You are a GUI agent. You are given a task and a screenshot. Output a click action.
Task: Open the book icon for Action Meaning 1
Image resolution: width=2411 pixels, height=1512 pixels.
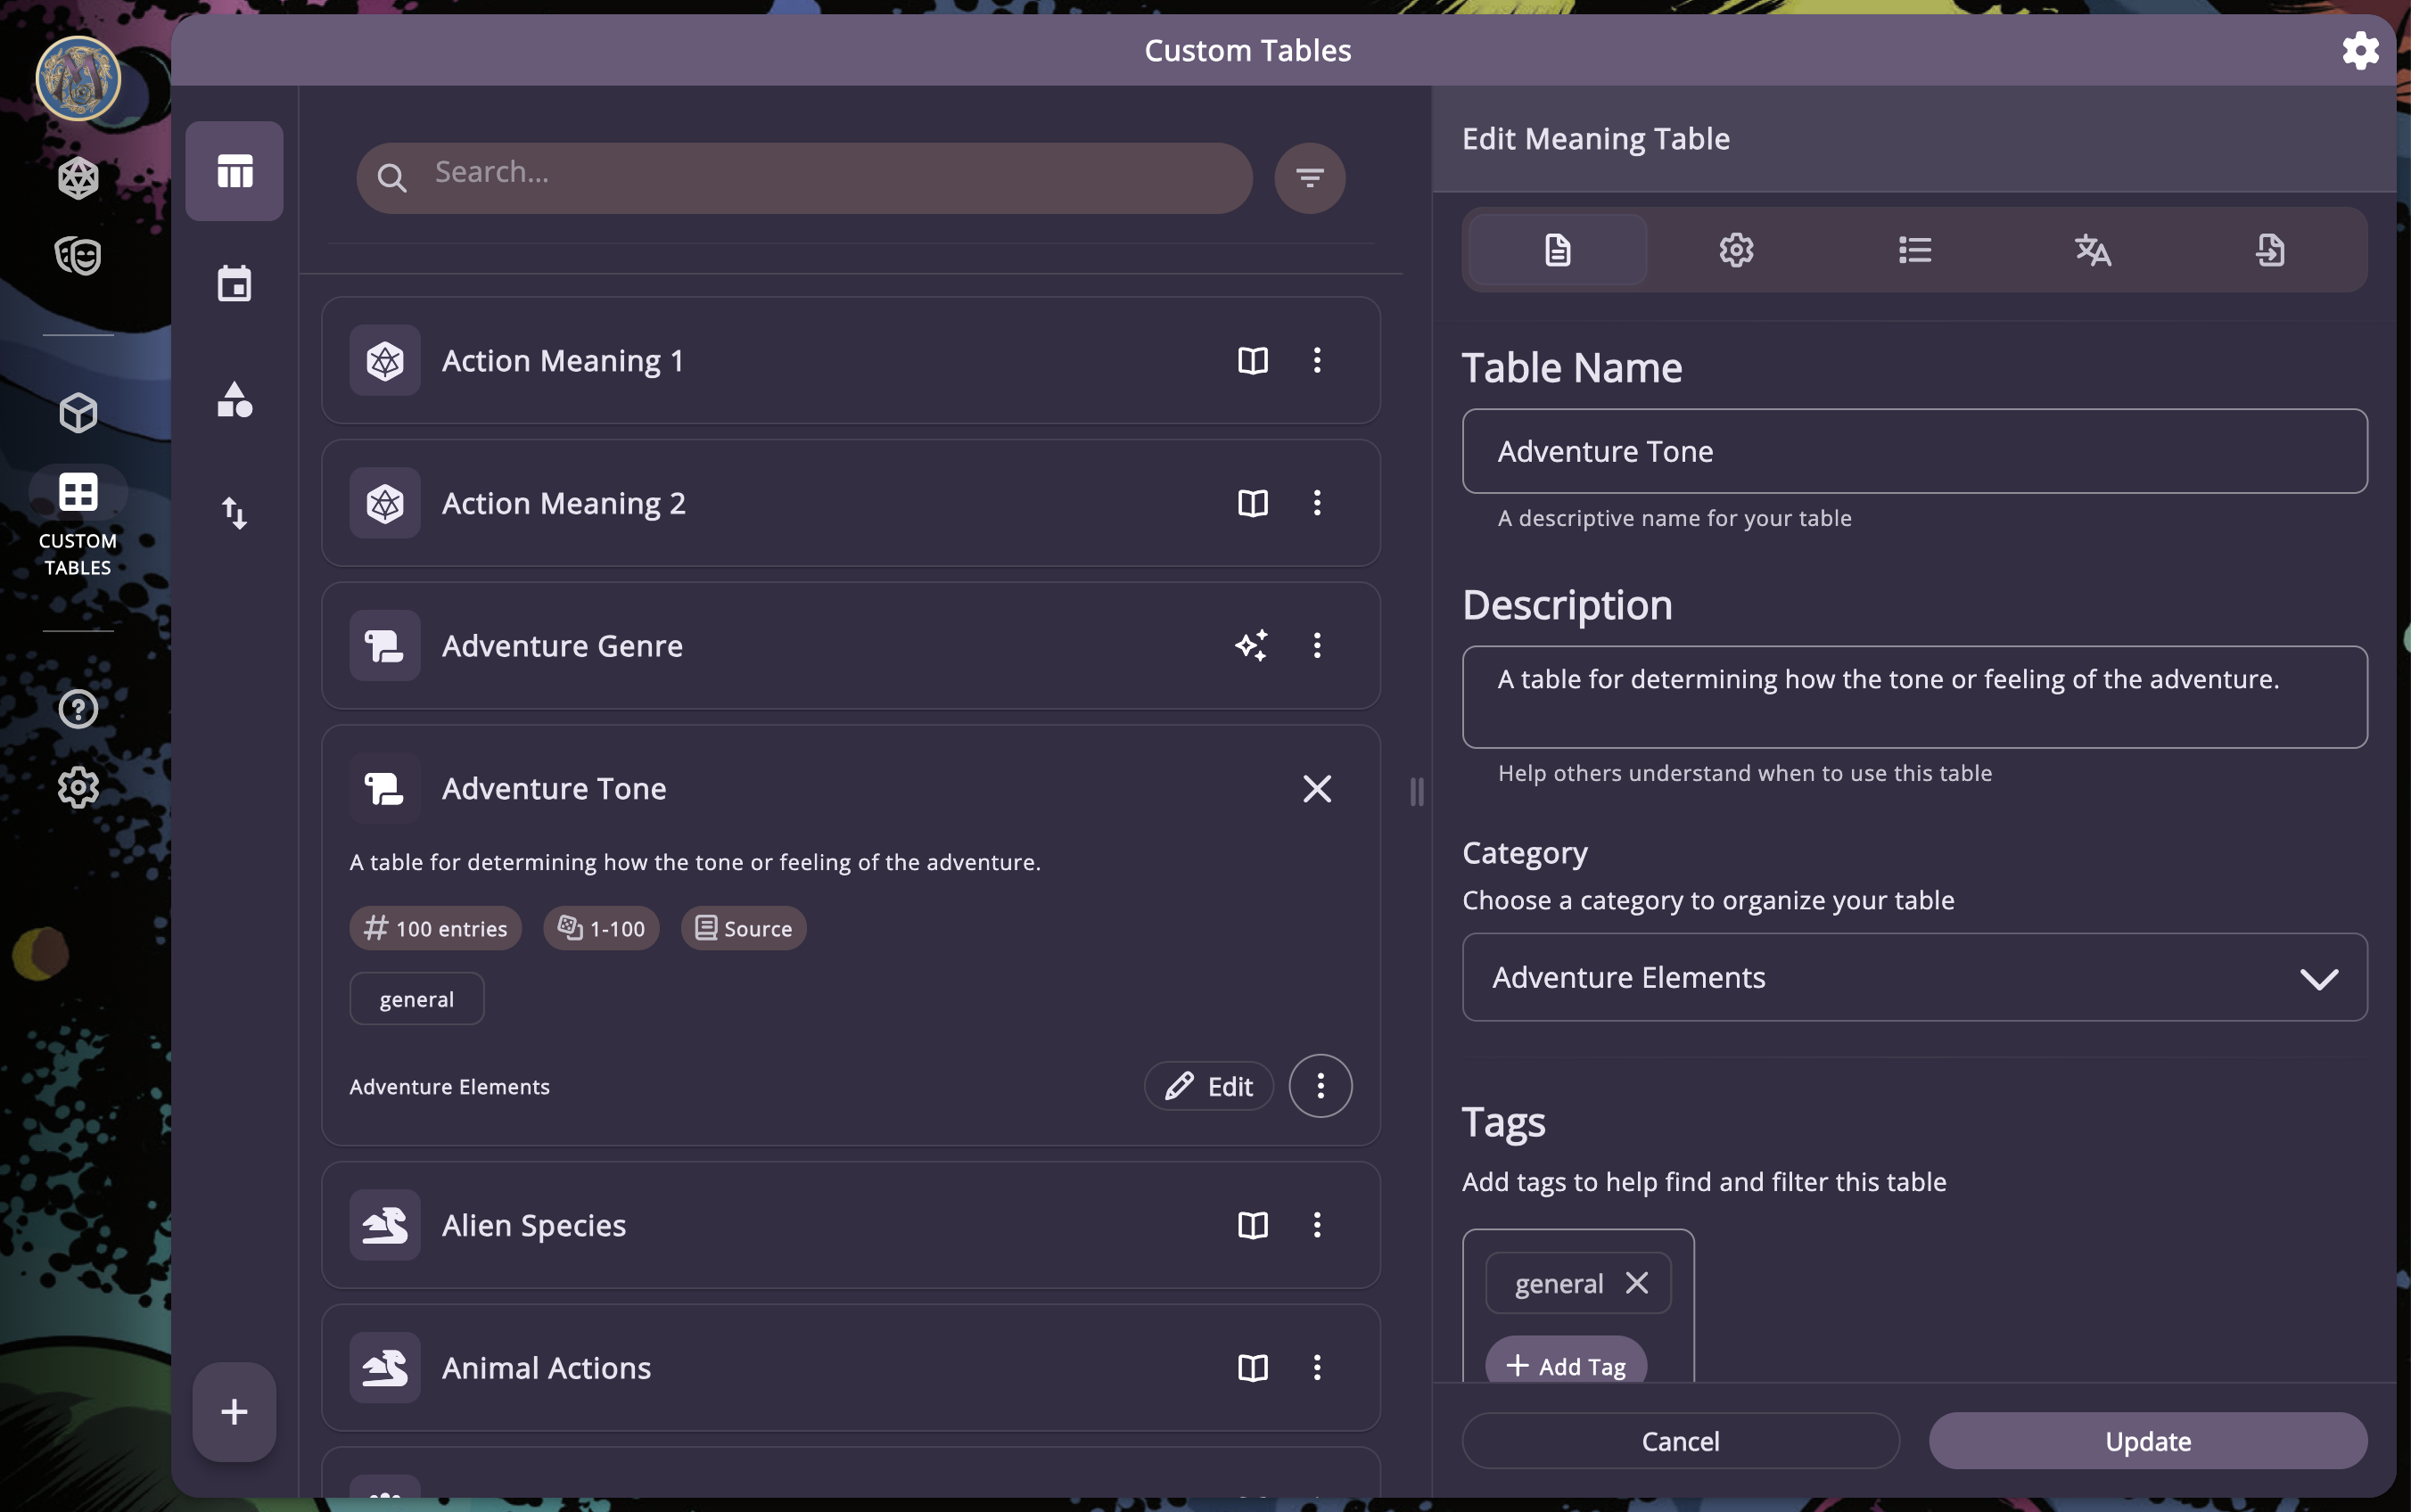pyautogui.click(x=1252, y=360)
